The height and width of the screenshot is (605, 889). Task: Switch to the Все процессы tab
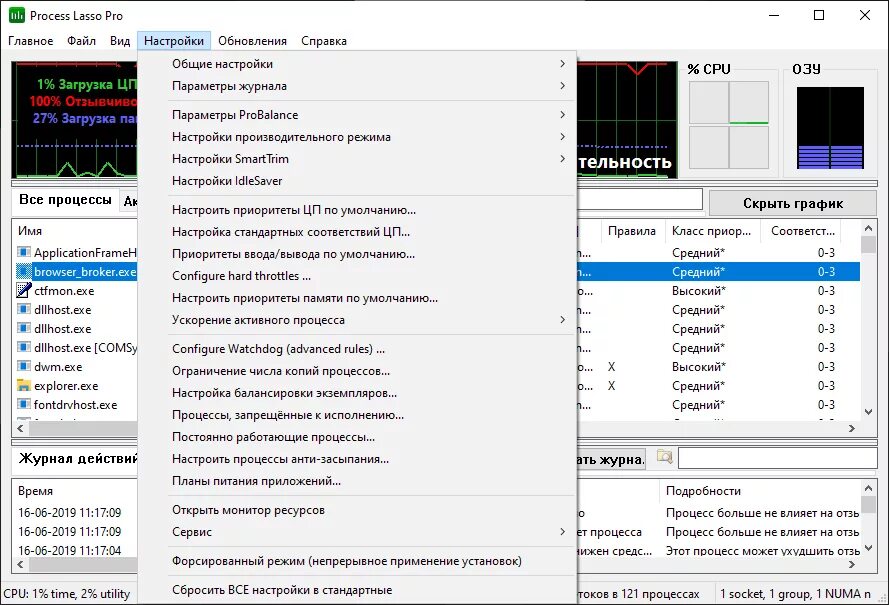(65, 200)
